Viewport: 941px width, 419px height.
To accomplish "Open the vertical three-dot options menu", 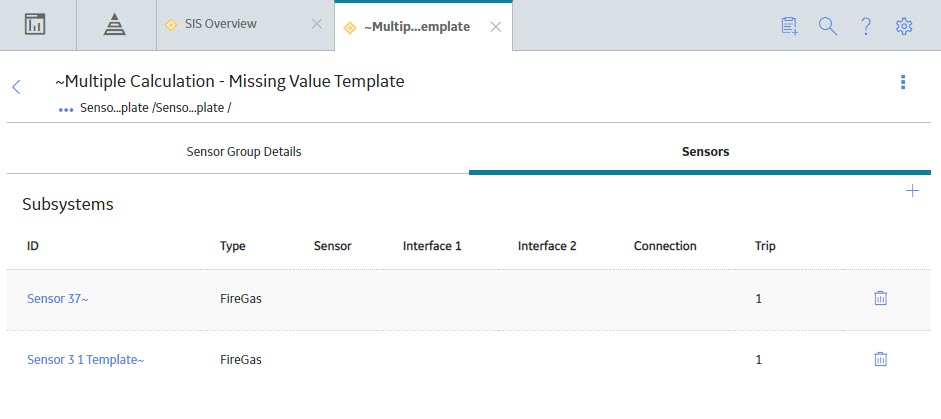I will coord(903,82).
